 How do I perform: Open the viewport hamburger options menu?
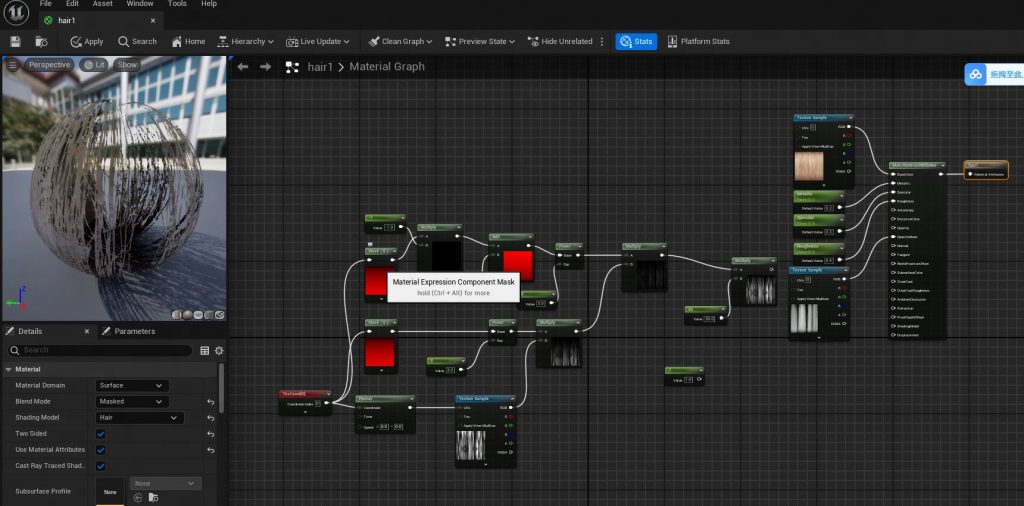[x=12, y=65]
